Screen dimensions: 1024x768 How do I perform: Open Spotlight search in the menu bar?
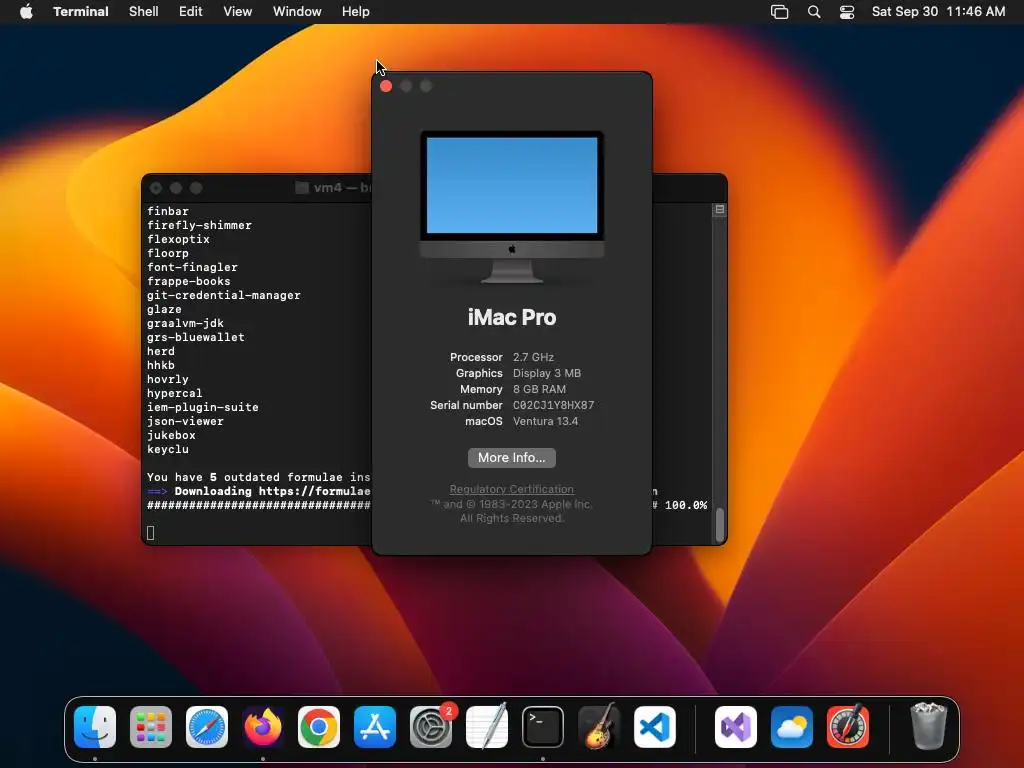814,12
